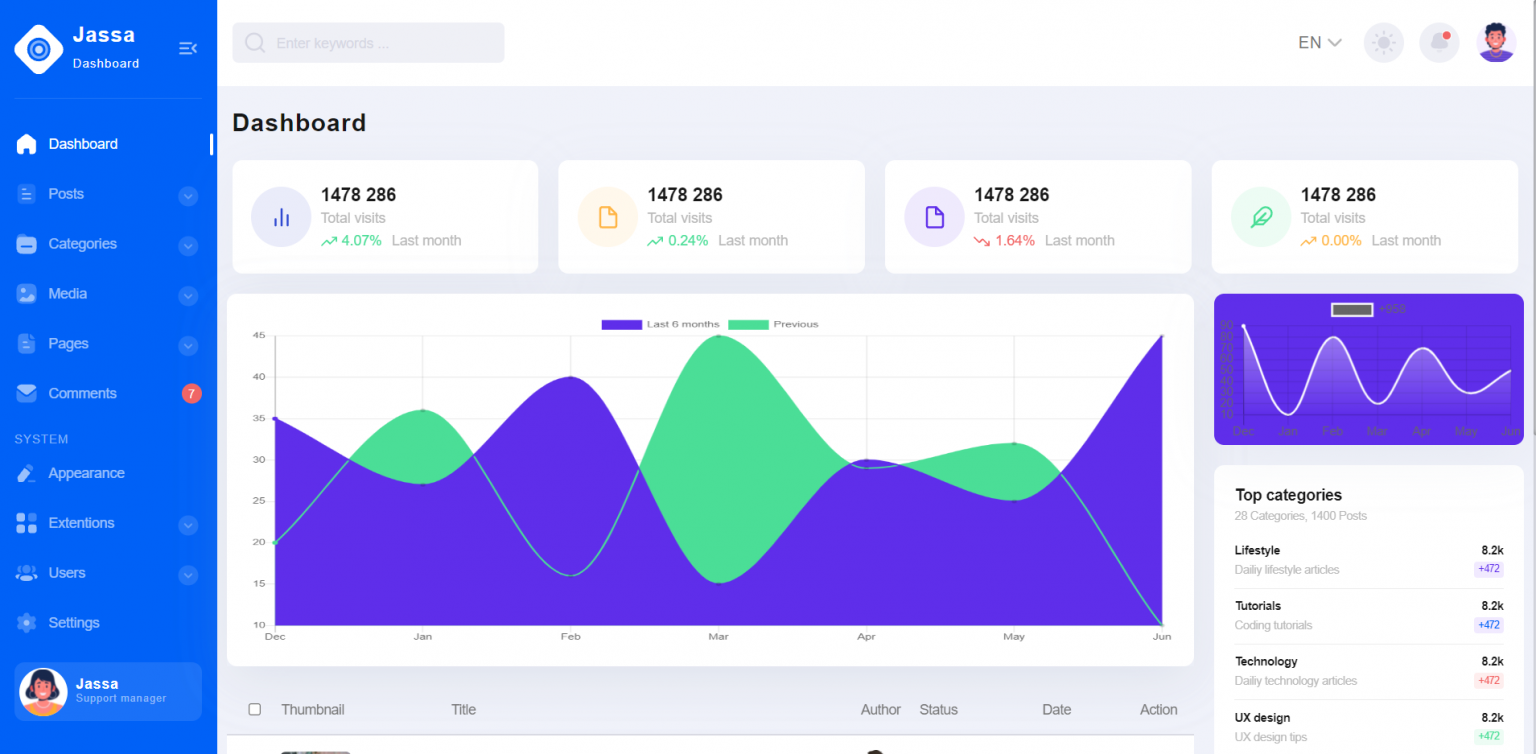This screenshot has height=754, width=1536.
Task: Toggle the 'Previous' chart legend
Action: tap(773, 324)
